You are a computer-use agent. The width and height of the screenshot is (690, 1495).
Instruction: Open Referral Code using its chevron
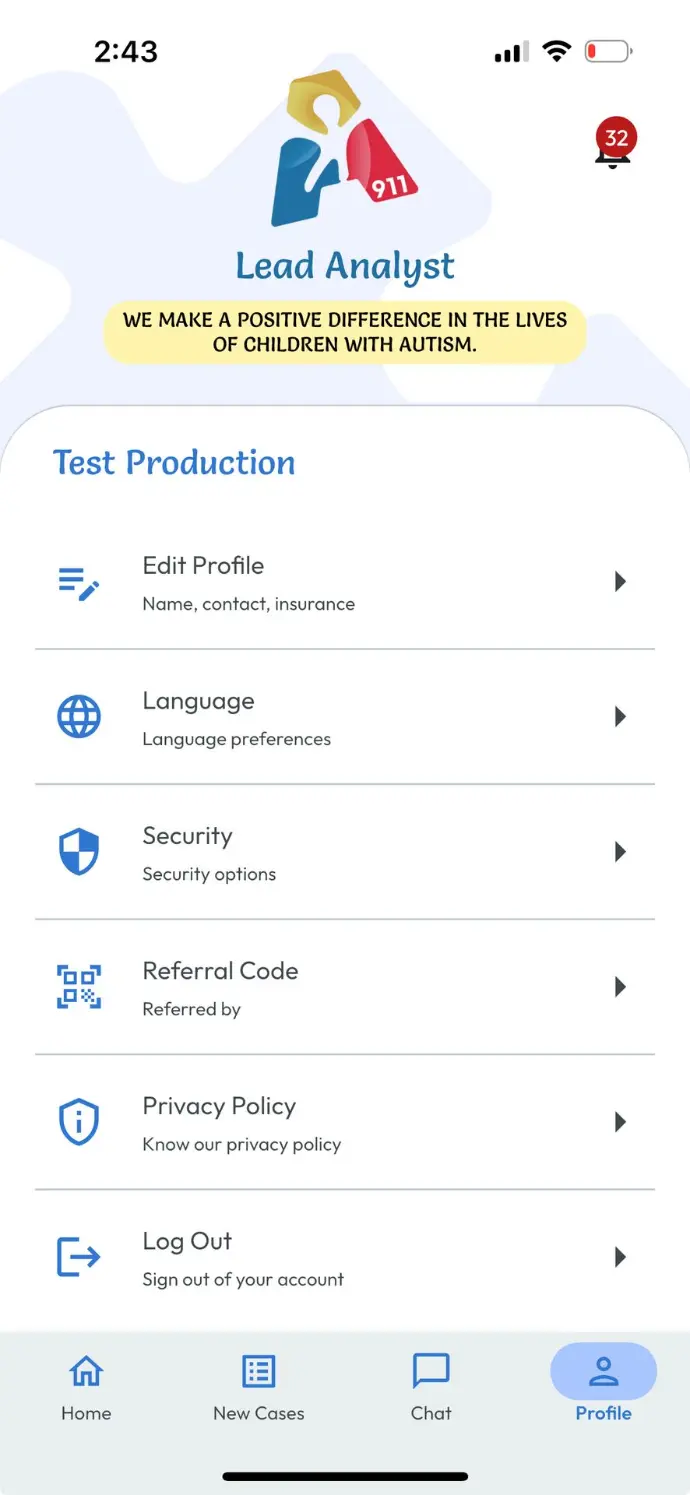pos(620,987)
